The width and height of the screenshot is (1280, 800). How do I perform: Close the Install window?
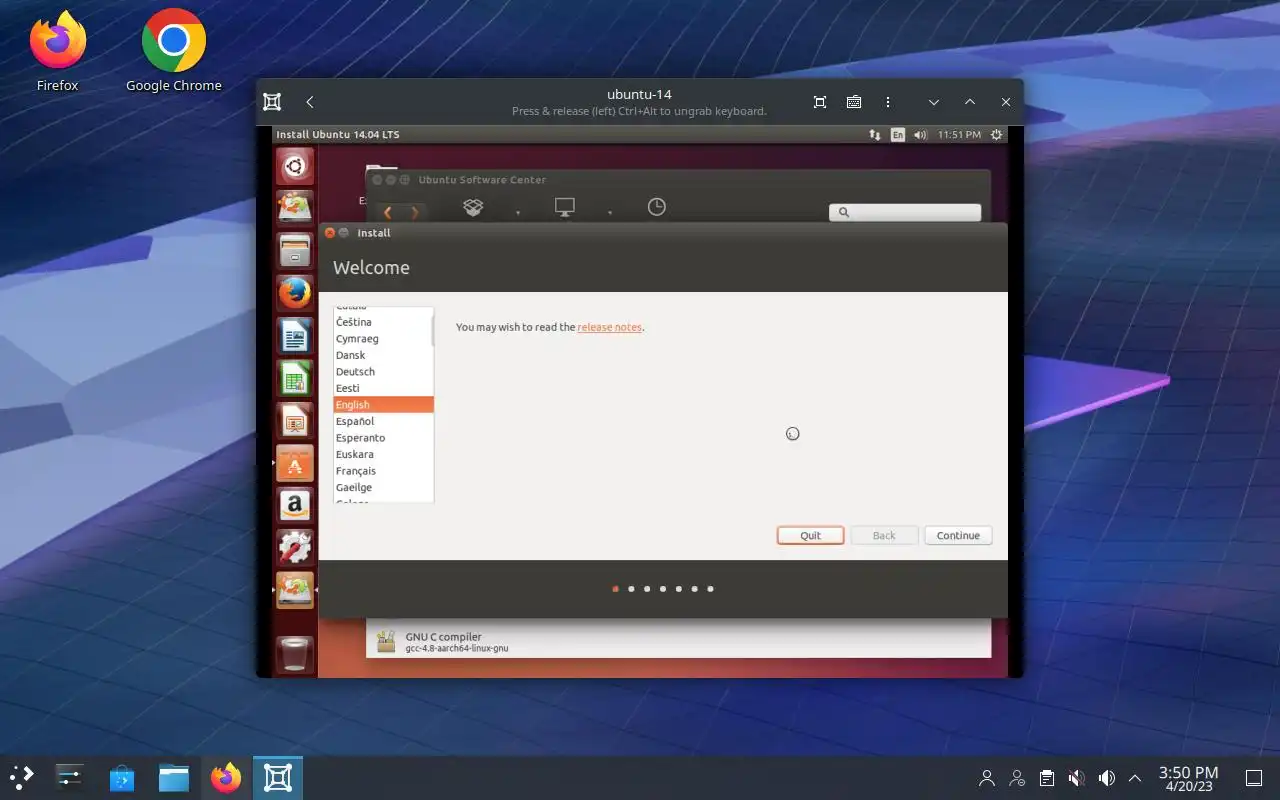tap(330, 233)
